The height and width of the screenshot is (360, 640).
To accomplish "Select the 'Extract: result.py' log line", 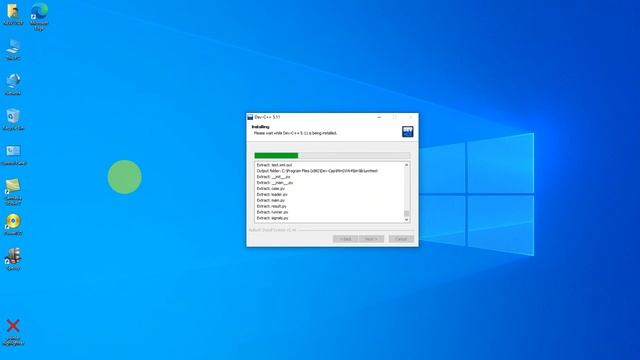I will click(272, 207).
